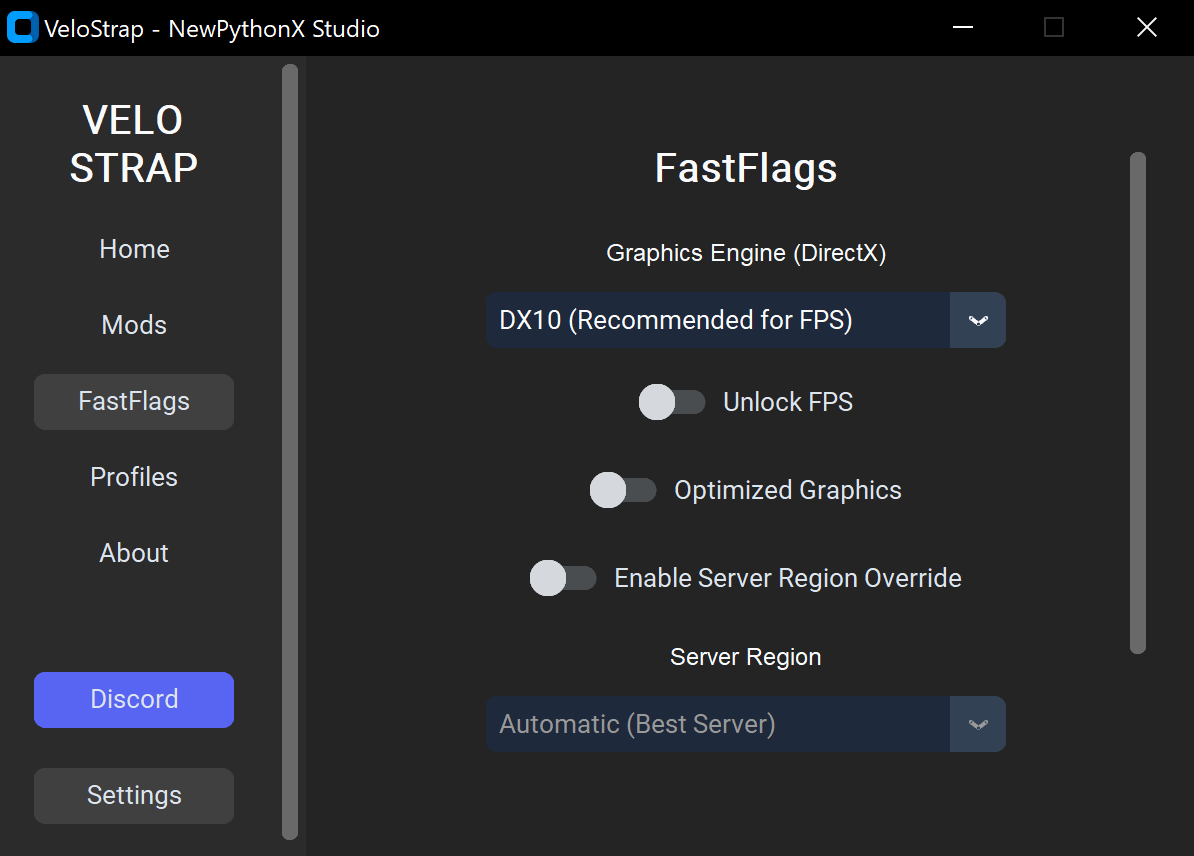Go to the Home page
1194x856 pixels.
[134, 249]
